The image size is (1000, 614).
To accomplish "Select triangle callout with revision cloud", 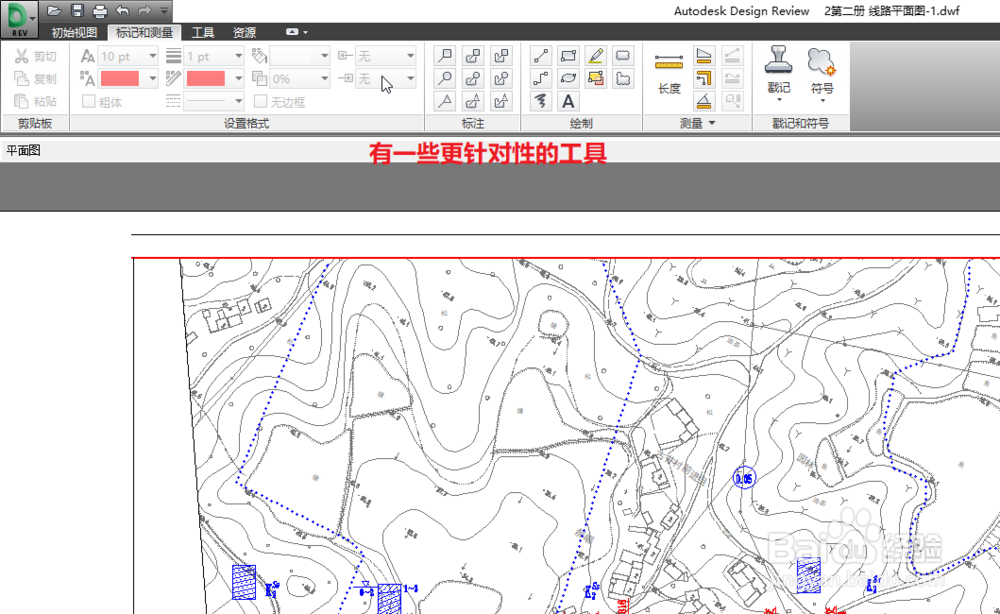I will [473, 101].
